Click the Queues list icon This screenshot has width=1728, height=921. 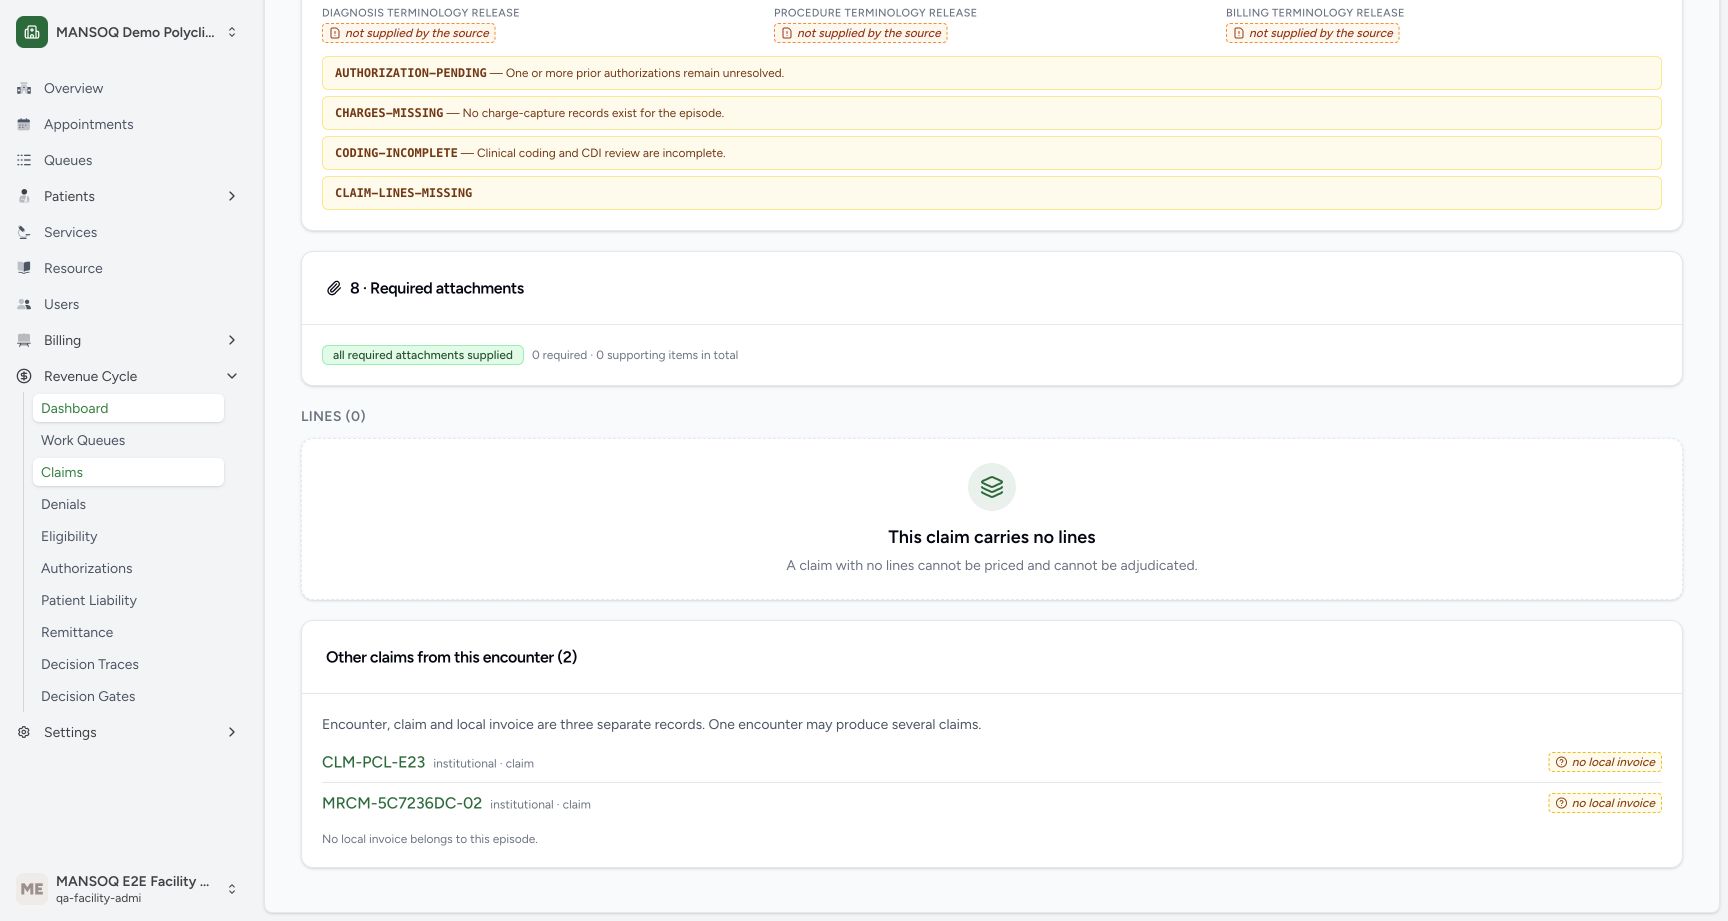pyautogui.click(x=24, y=160)
